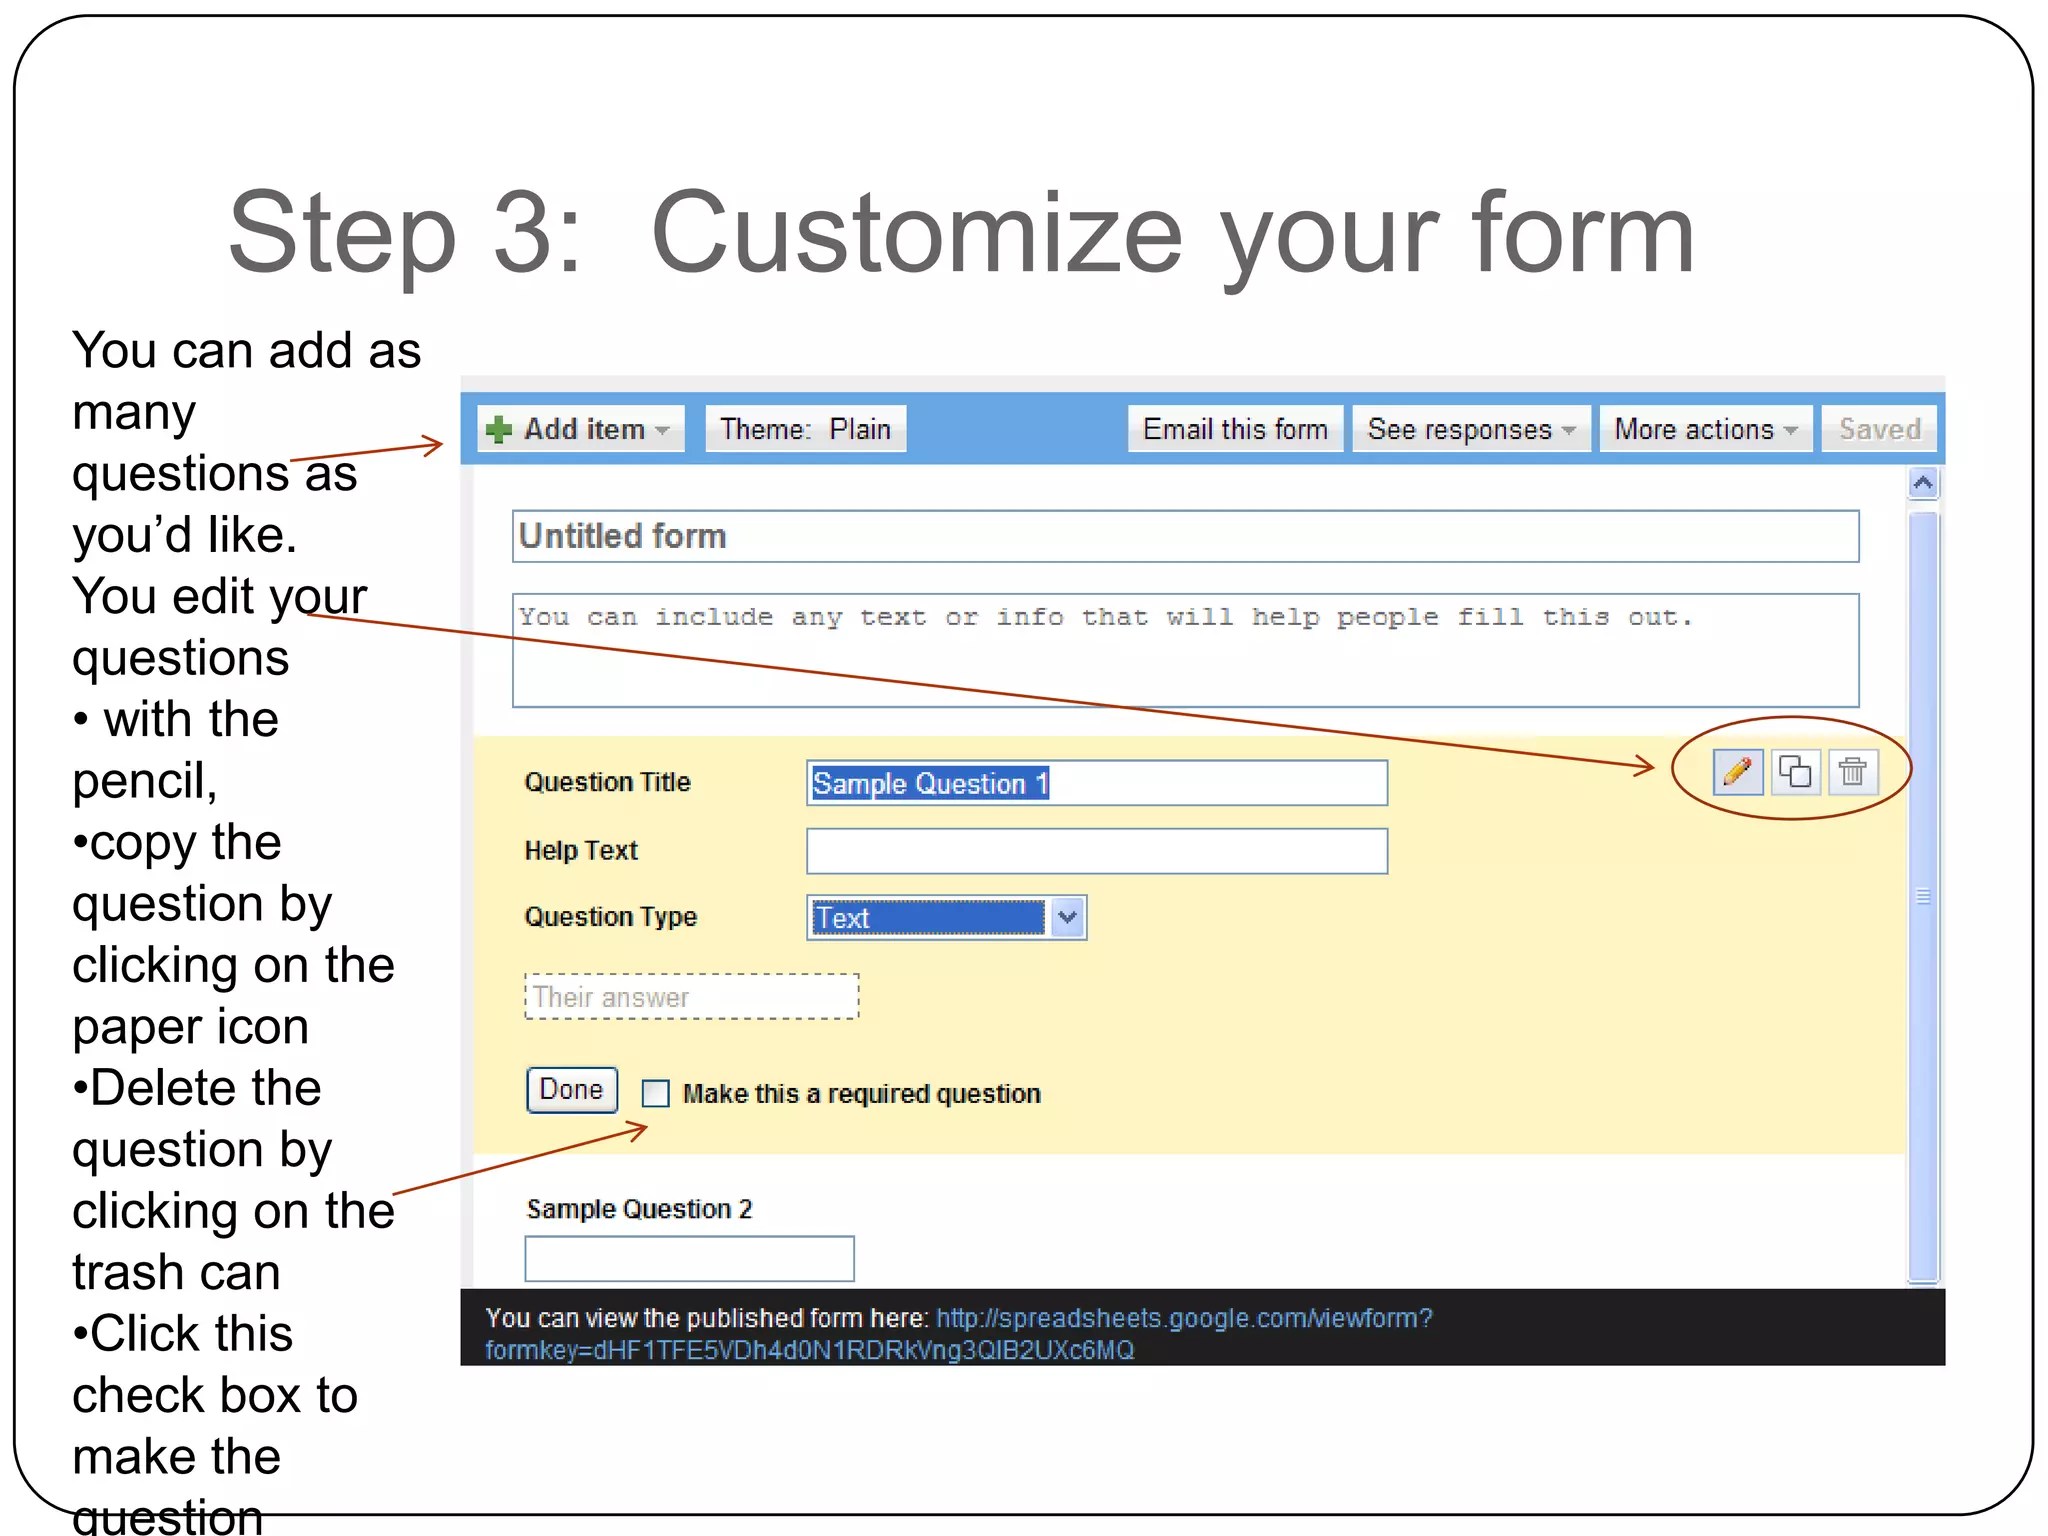Expand the More actions dropdown
Screen dimensions: 2048x1536
tap(1705, 430)
